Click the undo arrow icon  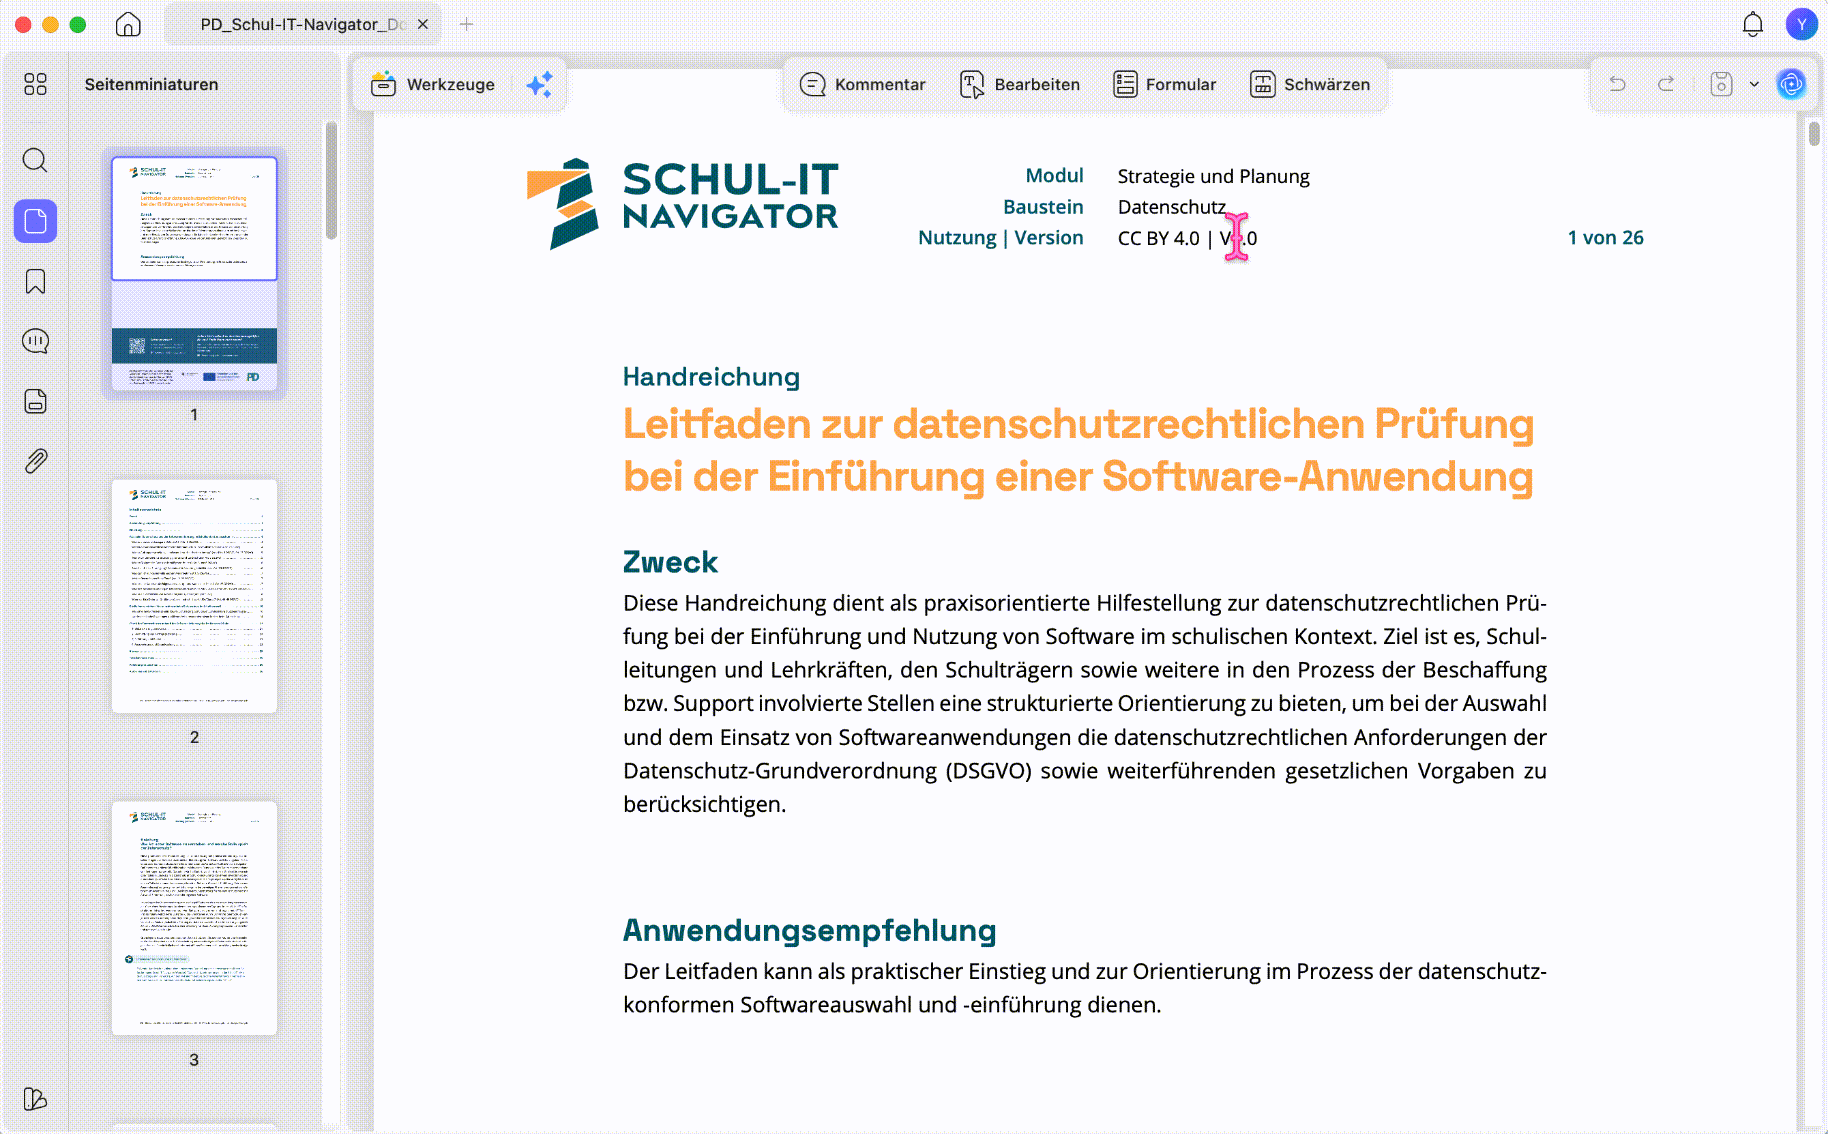point(1617,84)
